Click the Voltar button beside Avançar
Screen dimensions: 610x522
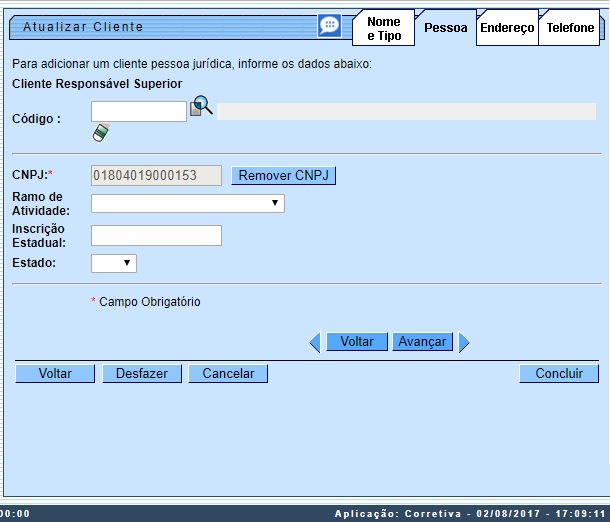point(357,342)
